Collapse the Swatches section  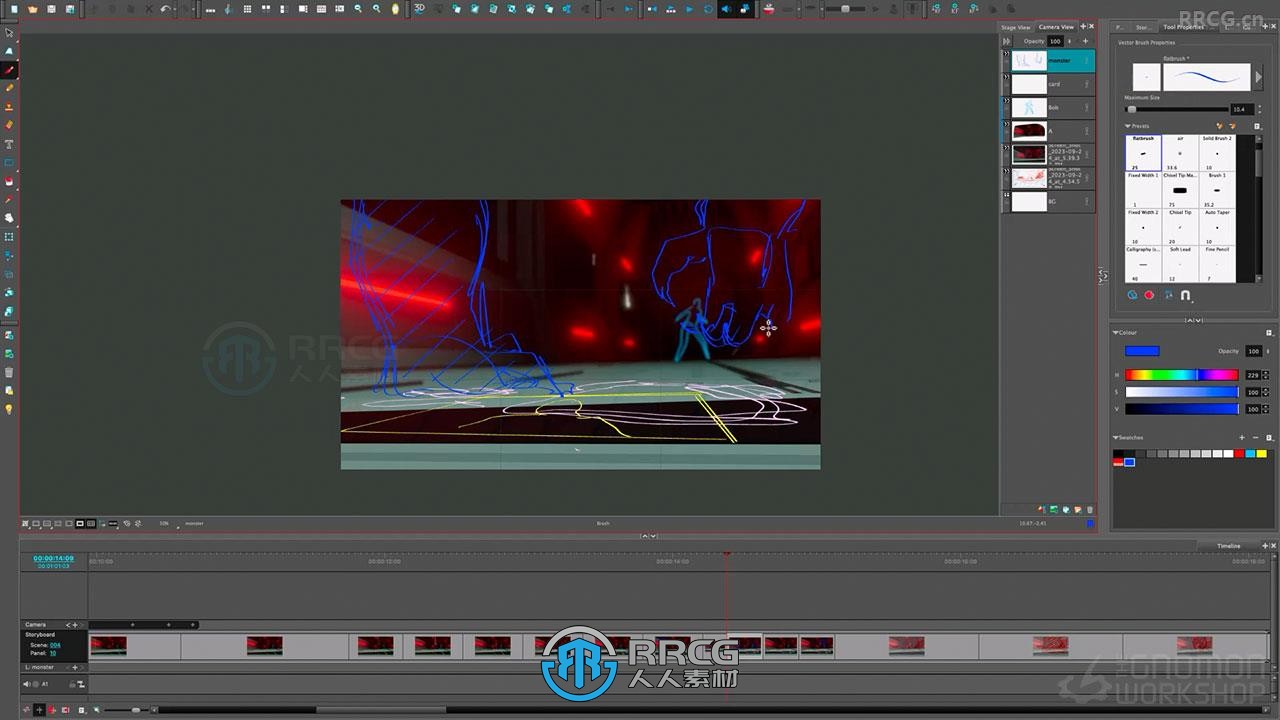click(1116, 437)
